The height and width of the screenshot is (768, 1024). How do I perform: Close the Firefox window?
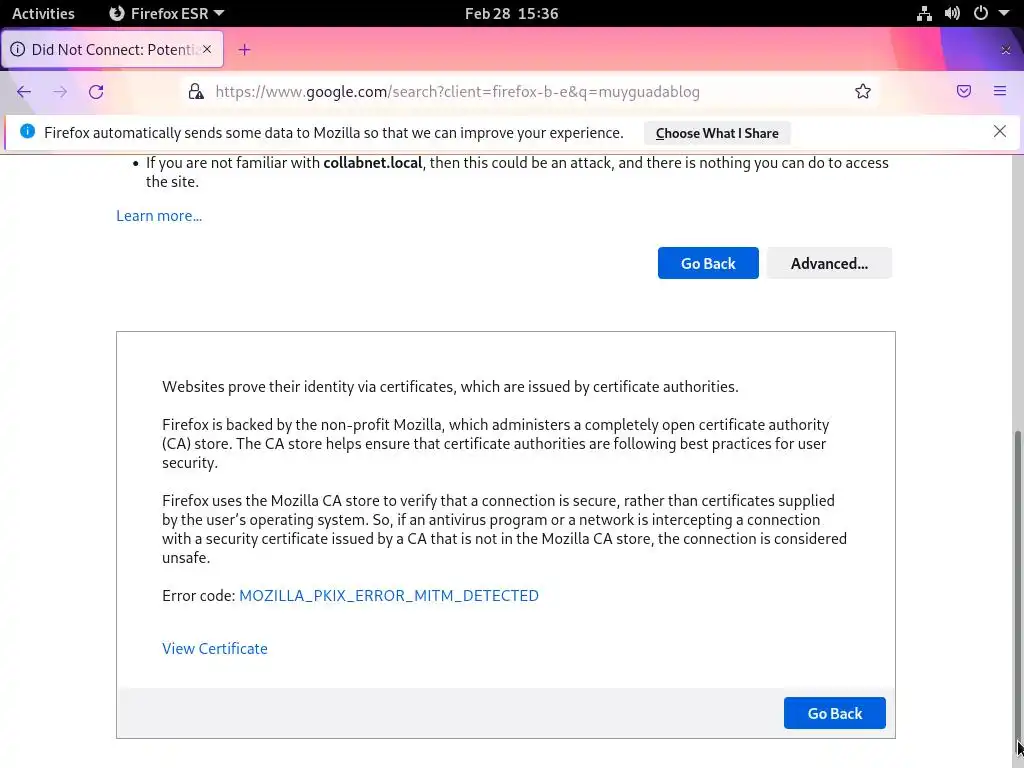pos(1006,50)
